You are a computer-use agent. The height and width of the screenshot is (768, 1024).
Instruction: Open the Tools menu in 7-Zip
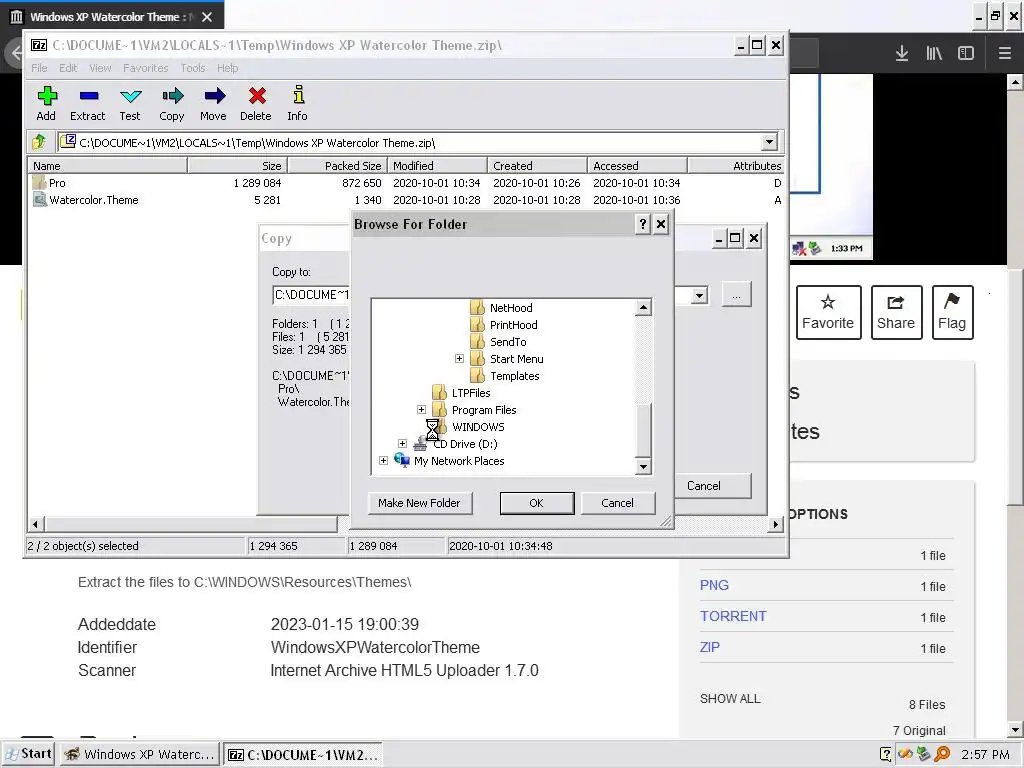[x=193, y=68]
